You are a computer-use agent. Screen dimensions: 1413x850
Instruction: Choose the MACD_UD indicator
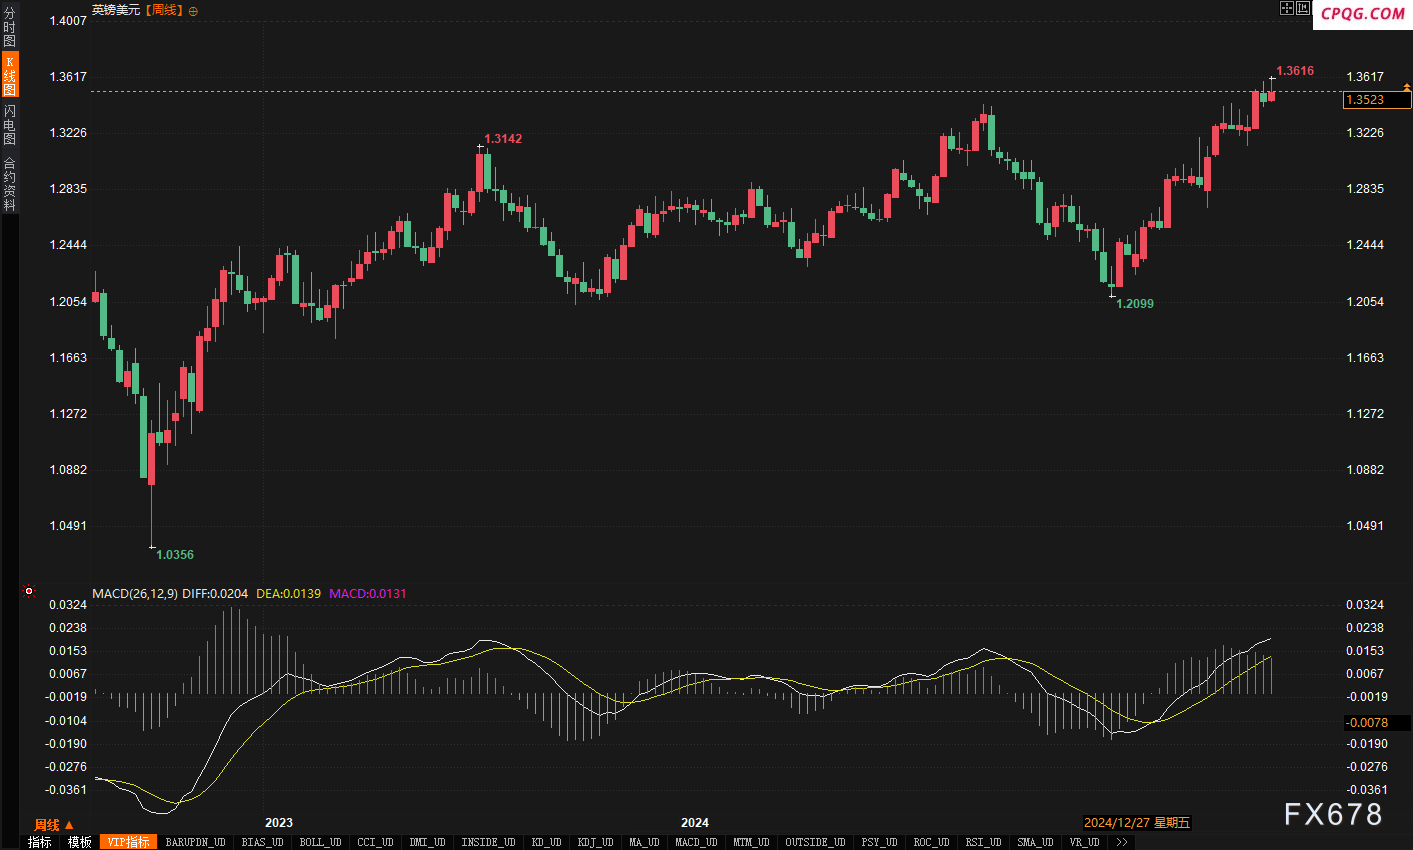696,842
